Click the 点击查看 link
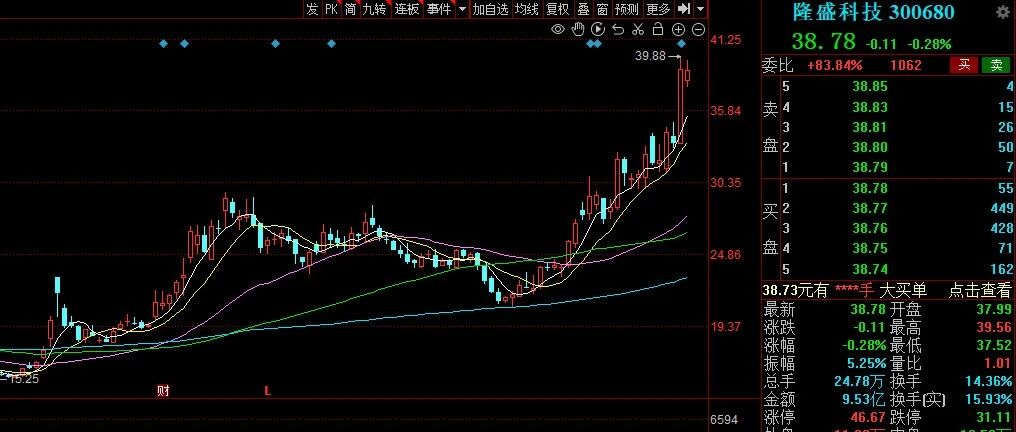 [x=982, y=291]
